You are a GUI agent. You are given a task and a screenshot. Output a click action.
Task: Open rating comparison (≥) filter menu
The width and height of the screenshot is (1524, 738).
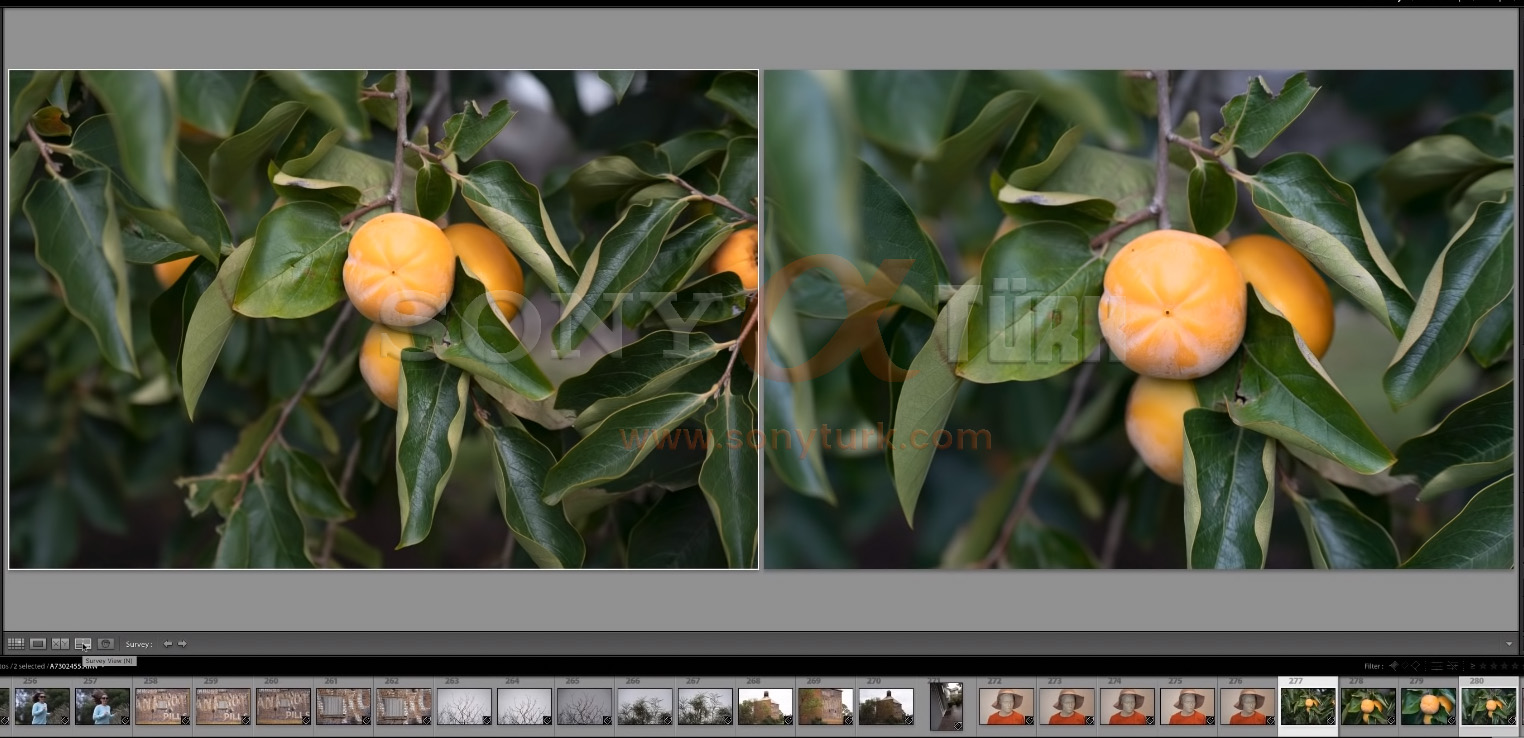[1472, 666]
